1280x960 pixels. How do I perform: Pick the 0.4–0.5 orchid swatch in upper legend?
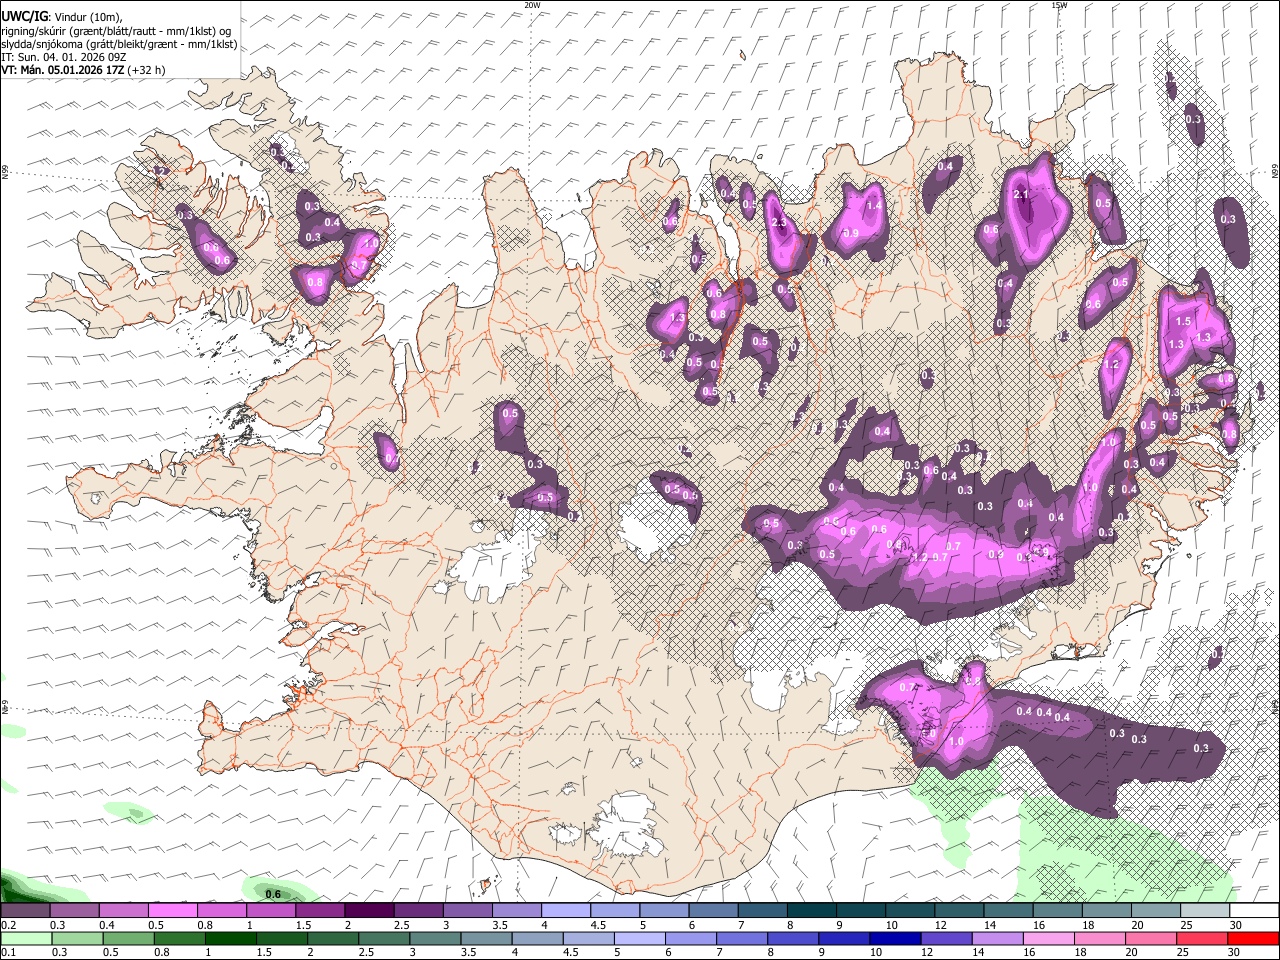123,911
